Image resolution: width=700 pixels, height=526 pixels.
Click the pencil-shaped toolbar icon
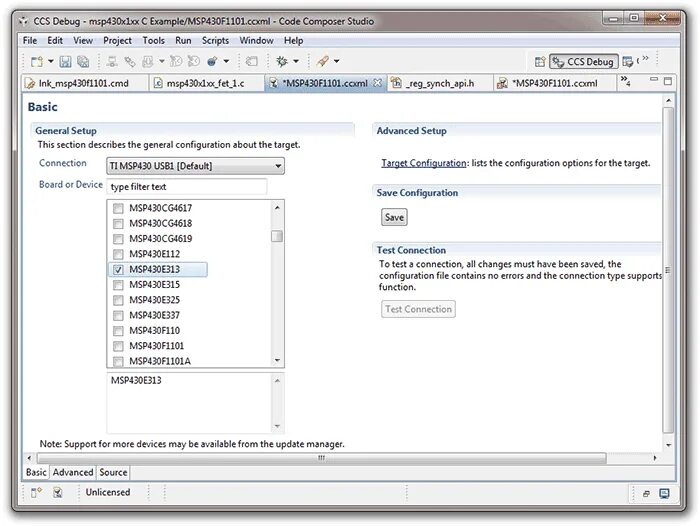pos(322,61)
